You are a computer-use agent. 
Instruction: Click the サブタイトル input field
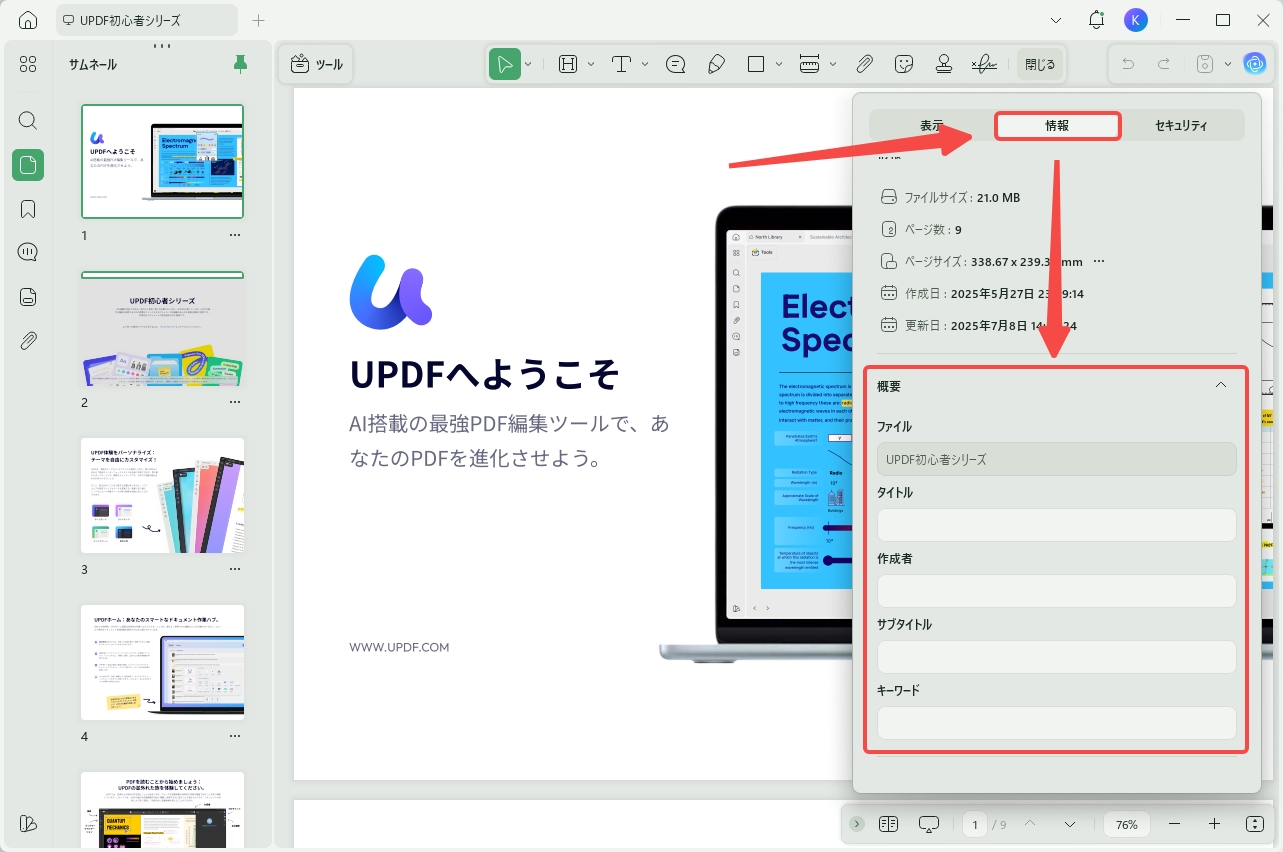tap(1056, 657)
